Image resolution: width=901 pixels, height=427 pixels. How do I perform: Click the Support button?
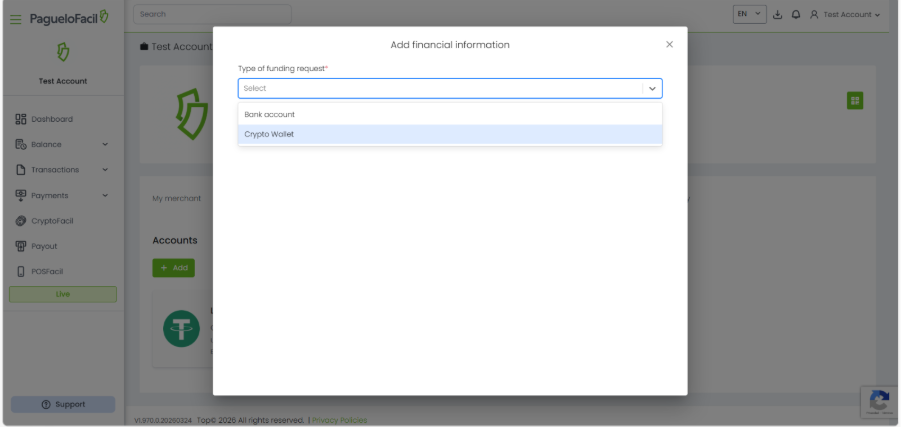(x=63, y=404)
